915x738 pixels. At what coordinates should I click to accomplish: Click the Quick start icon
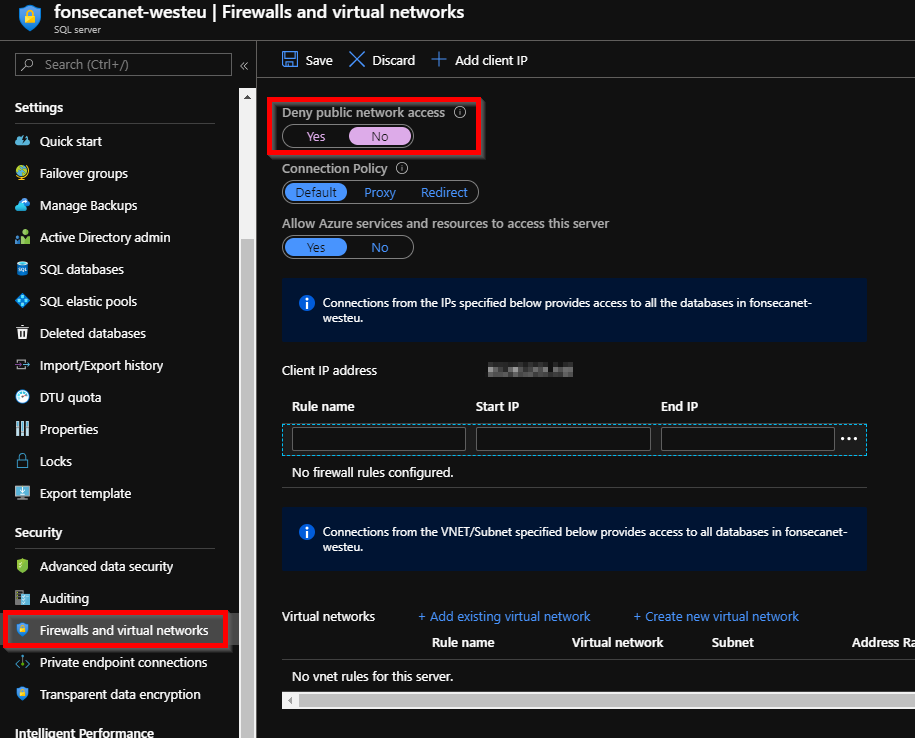(x=22, y=141)
